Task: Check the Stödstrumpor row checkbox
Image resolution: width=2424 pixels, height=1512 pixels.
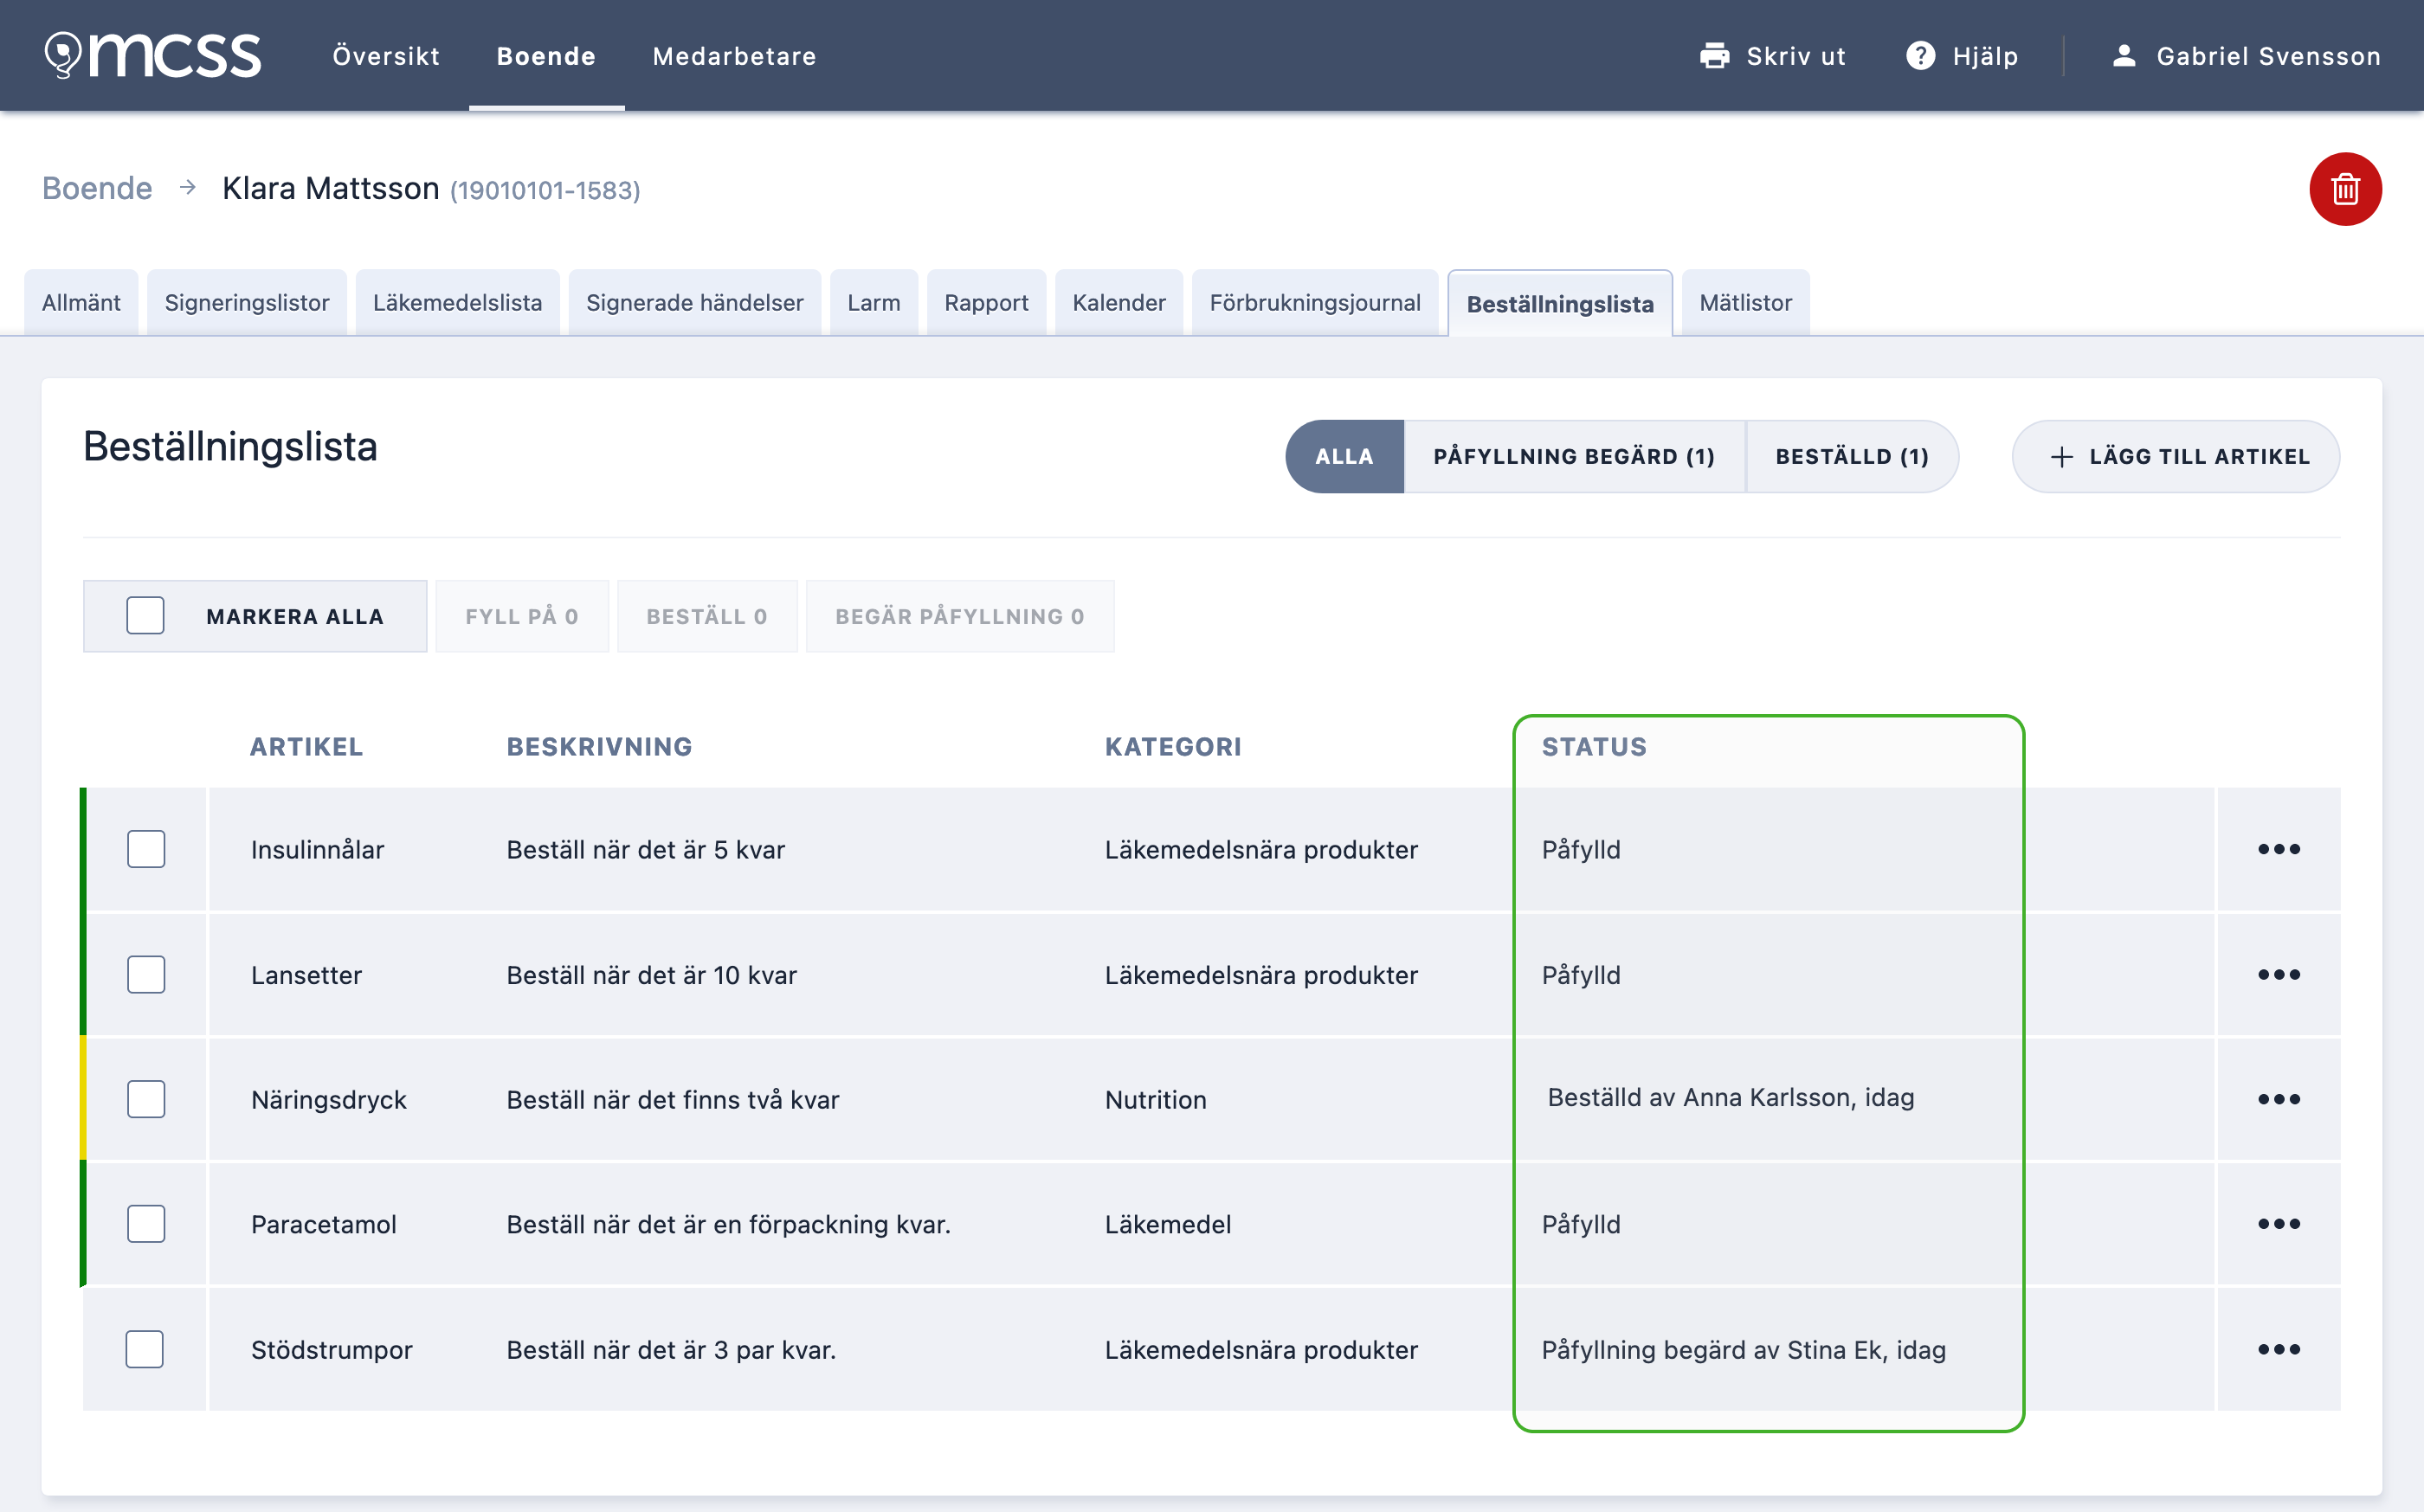Action: 145,1349
